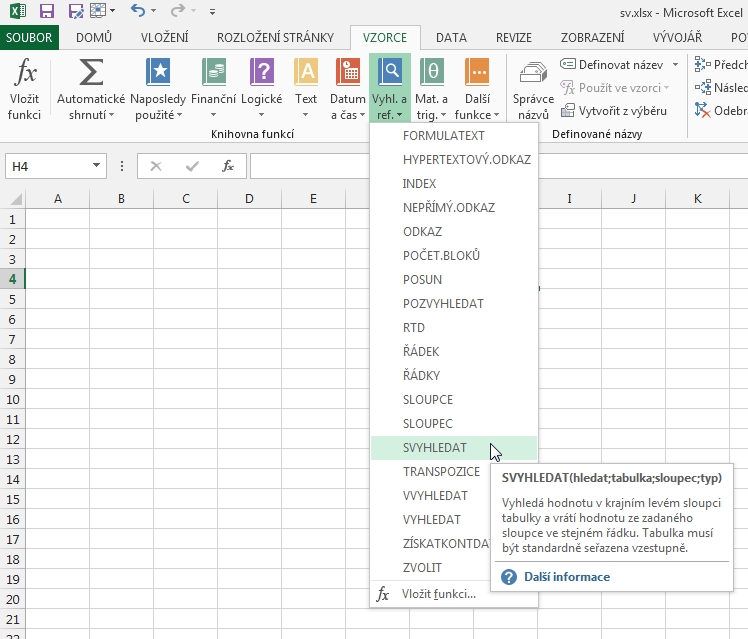Viewport: 748px width, 639px height.
Task: Click the Excel application icon
Action: click(18, 10)
